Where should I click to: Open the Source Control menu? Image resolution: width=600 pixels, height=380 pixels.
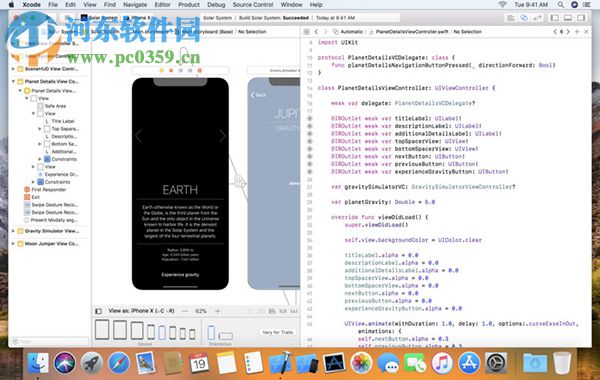pyautogui.click(x=253, y=5)
